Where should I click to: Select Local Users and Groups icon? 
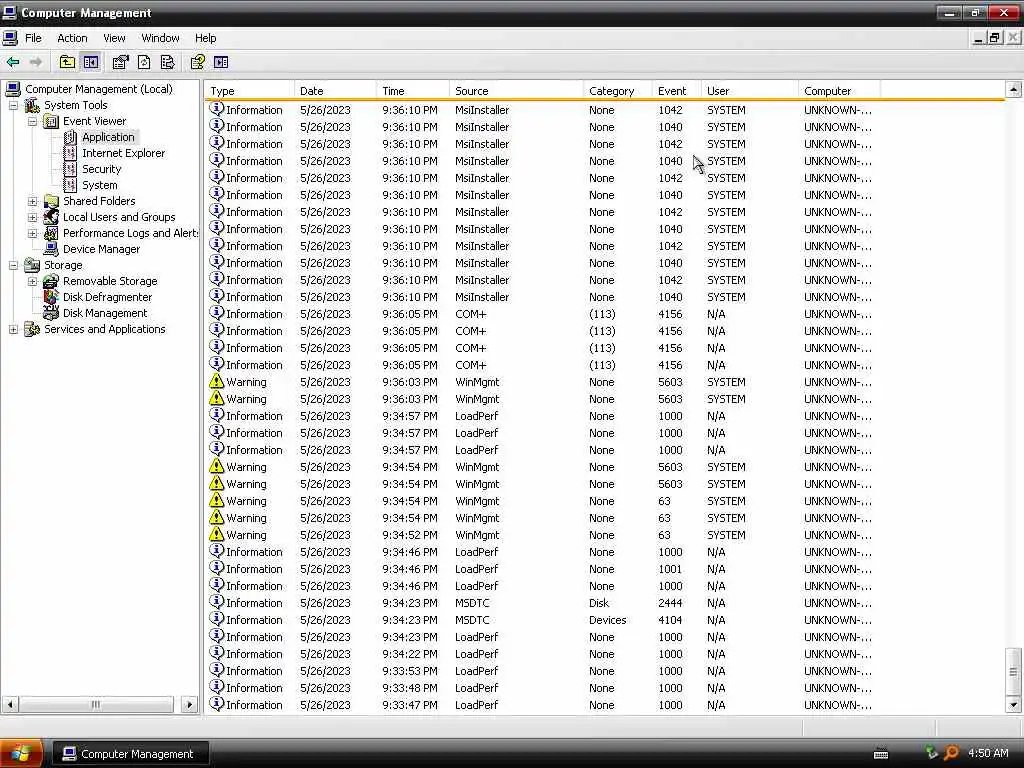(51, 217)
